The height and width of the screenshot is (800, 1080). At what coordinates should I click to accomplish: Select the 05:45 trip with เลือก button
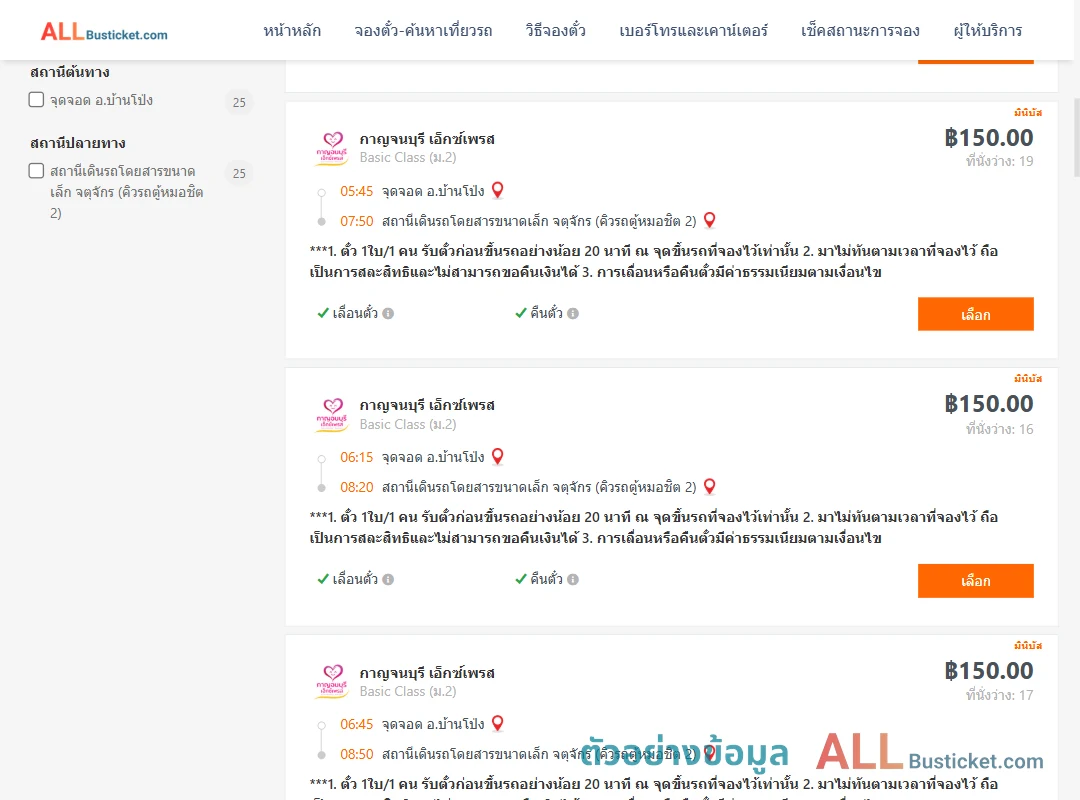click(x=975, y=314)
